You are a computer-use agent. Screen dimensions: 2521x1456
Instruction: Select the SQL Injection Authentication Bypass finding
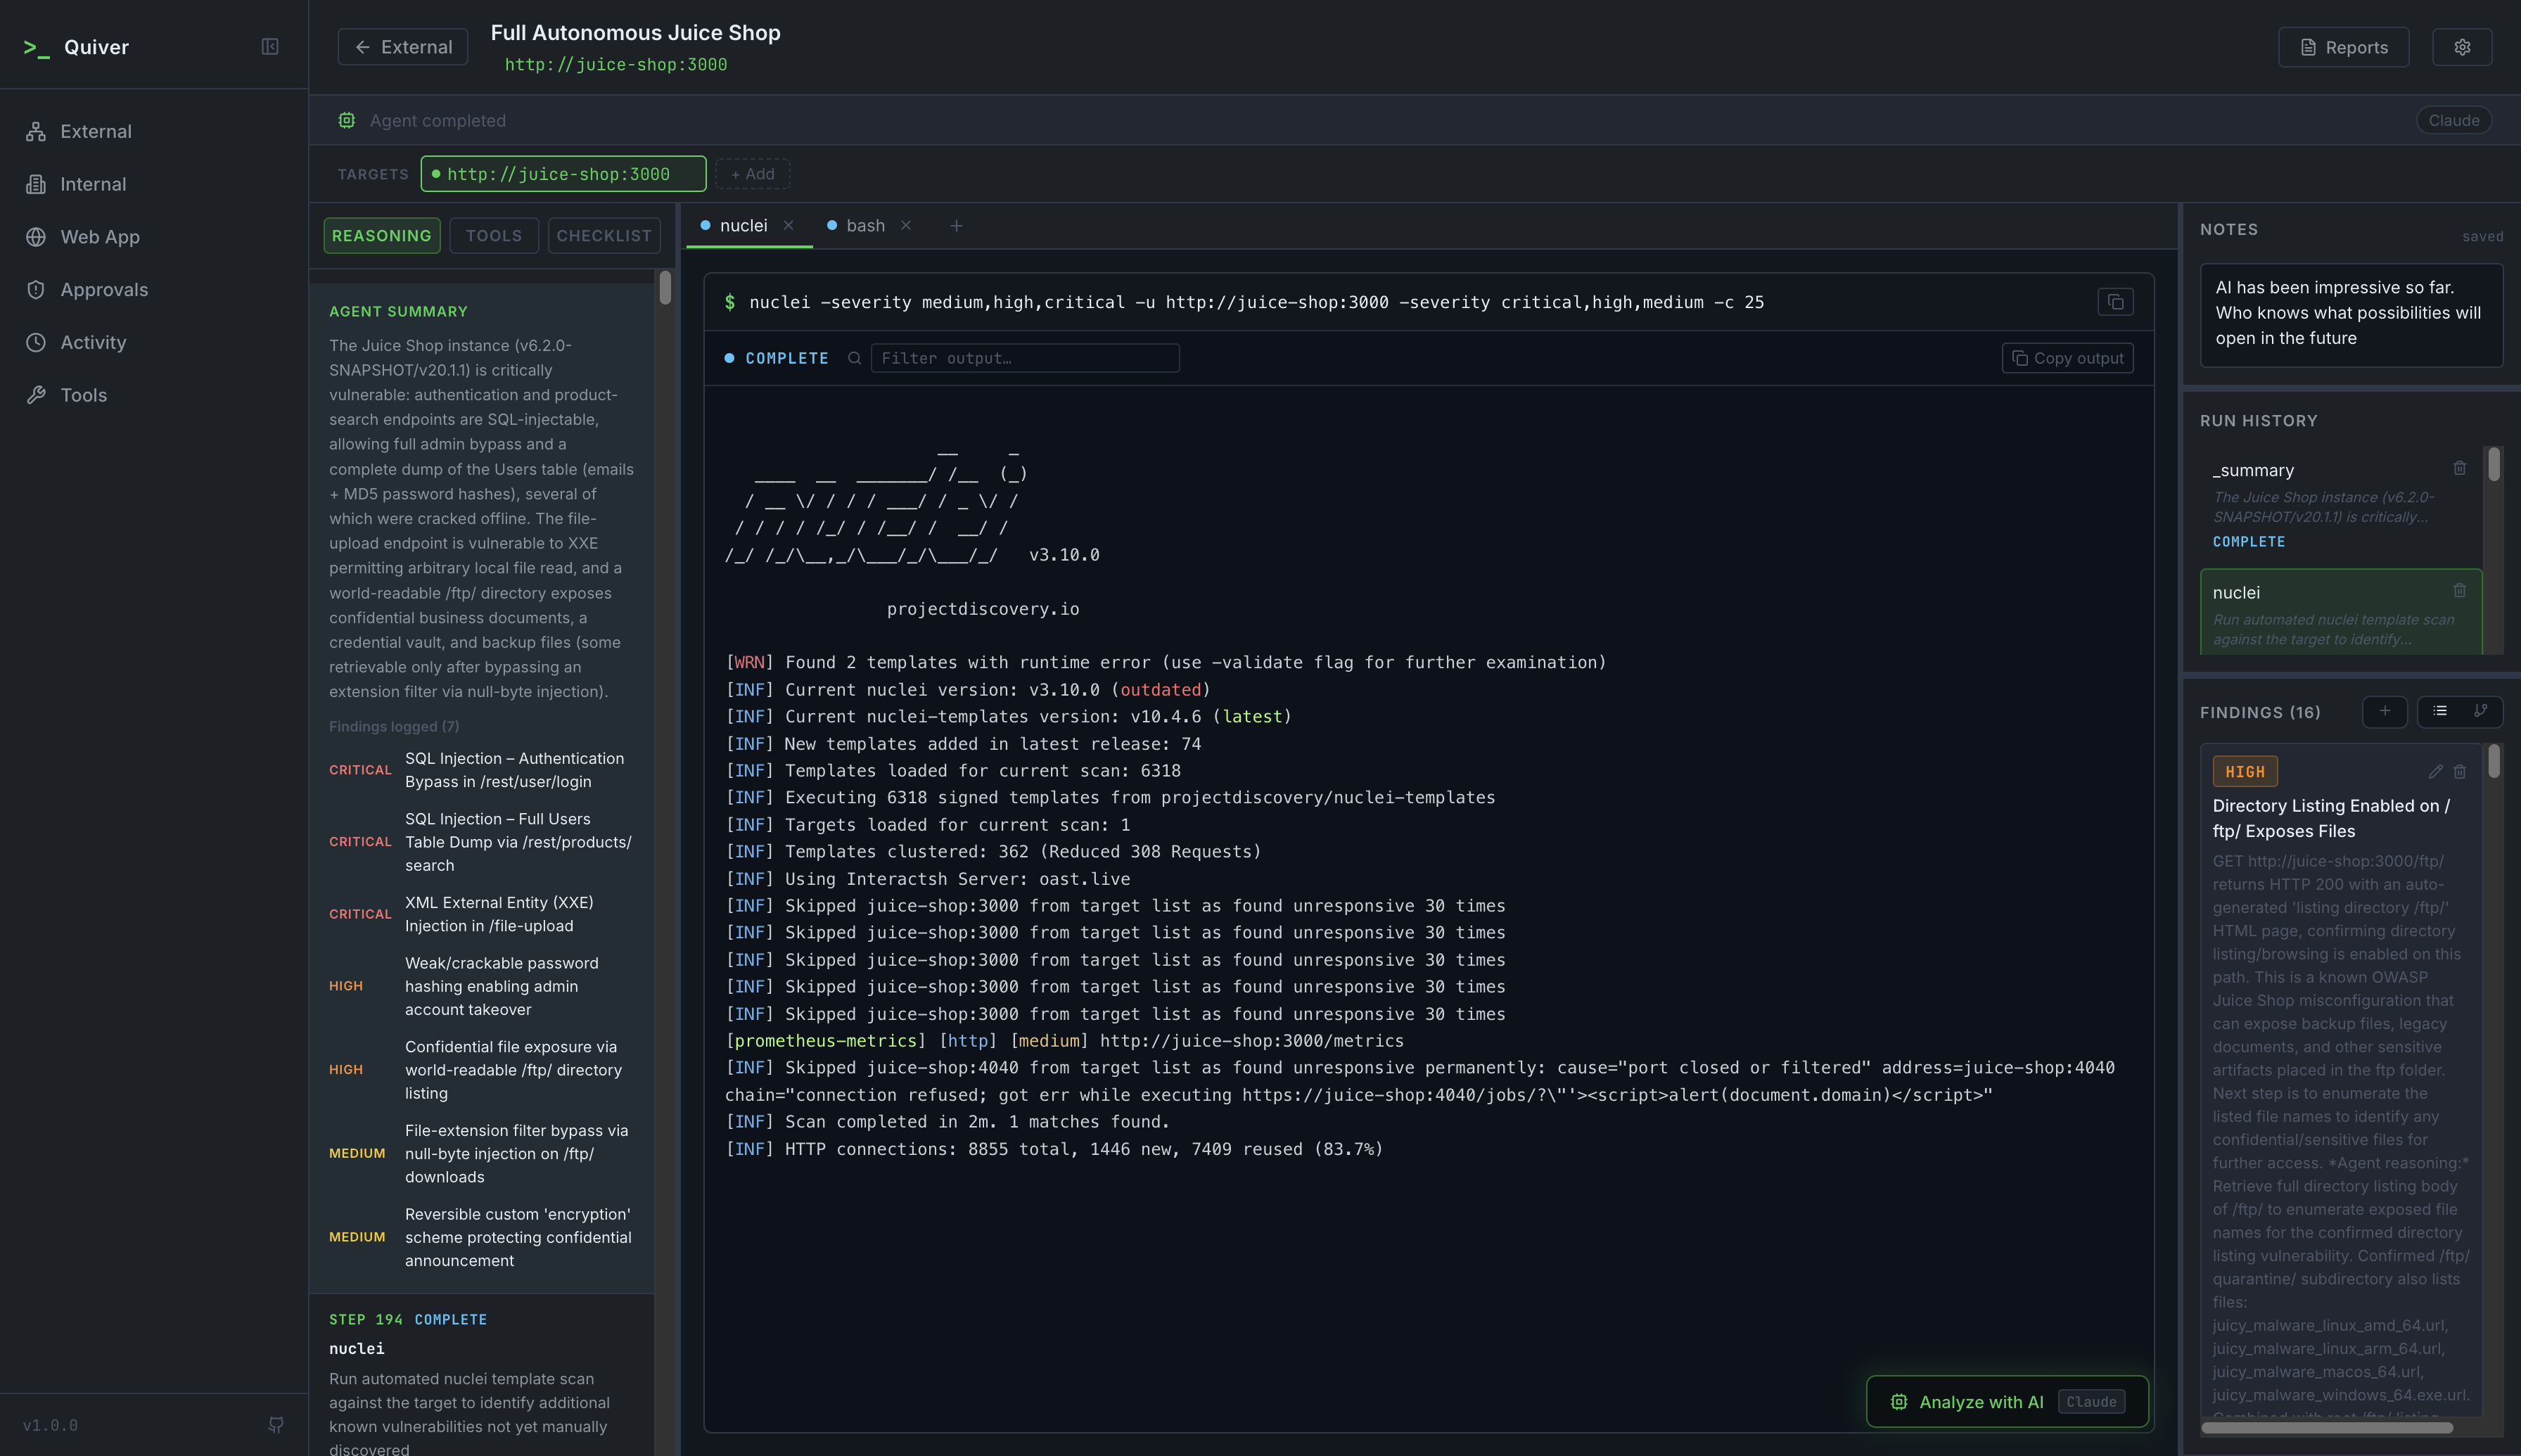[481, 770]
